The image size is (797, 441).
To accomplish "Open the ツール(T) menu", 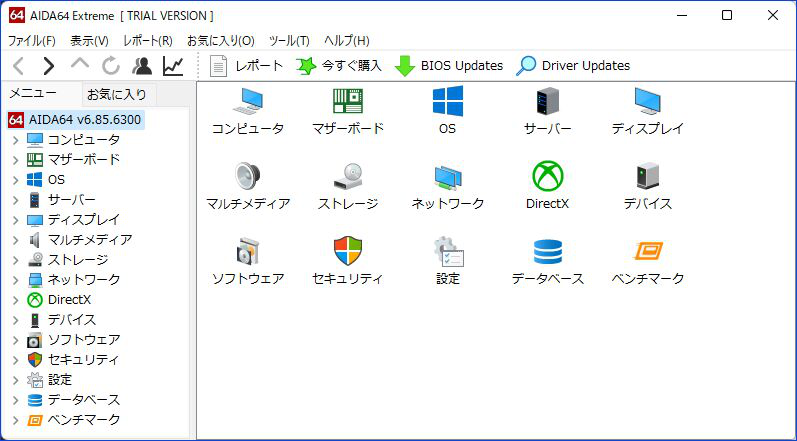I will click(x=289, y=41).
